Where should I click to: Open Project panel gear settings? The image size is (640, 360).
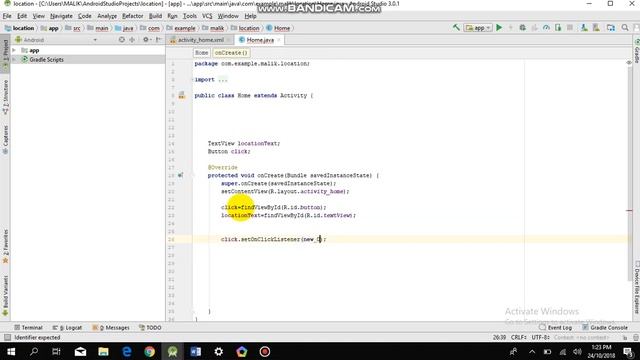click(146, 40)
